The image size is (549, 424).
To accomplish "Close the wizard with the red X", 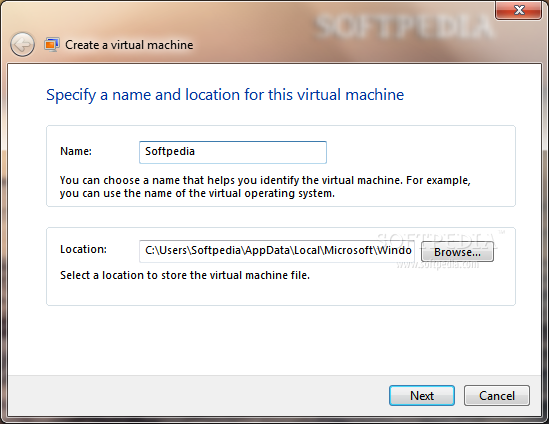I will coord(519,10).
